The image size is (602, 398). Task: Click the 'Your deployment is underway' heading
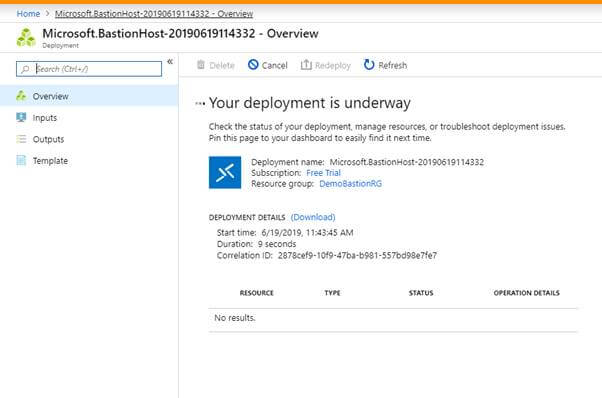click(x=309, y=103)
